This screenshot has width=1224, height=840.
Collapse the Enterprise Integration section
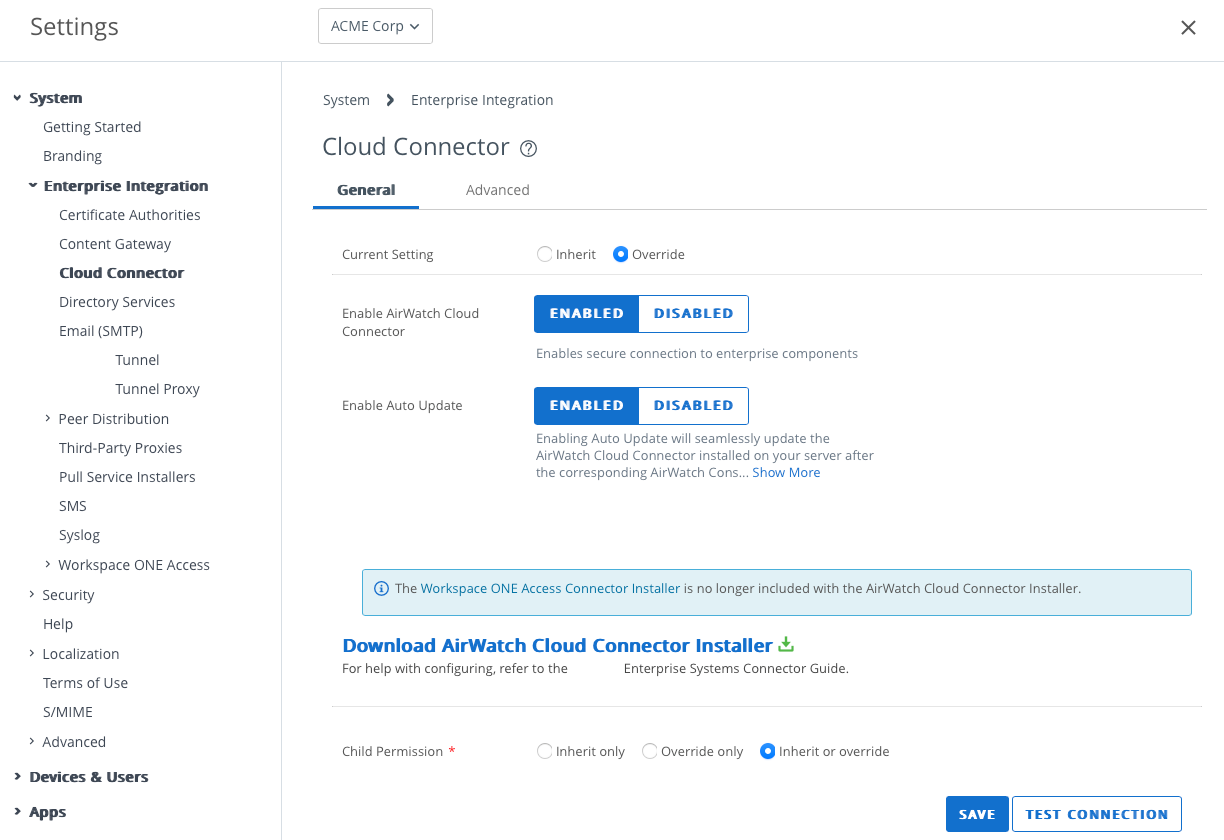[33, 185]
